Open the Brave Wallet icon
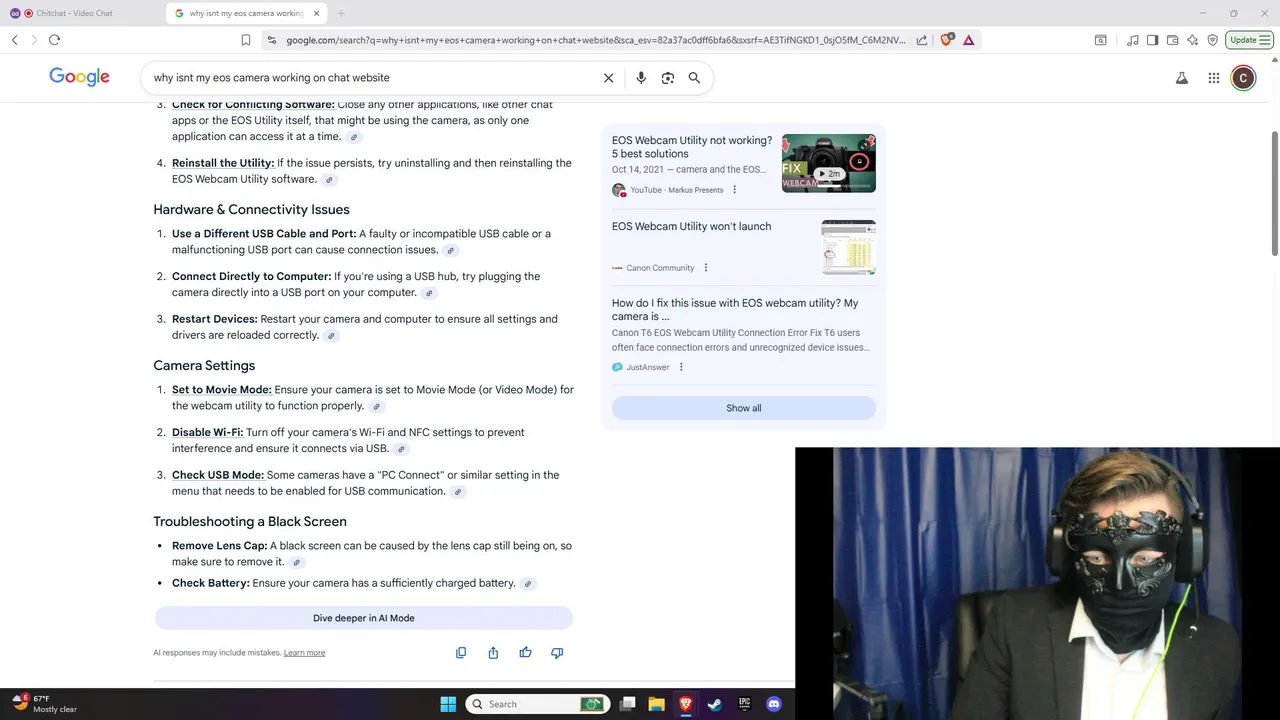Image resolution: width=1280 pixels, height=720 pixels. tap(1172, 40)
